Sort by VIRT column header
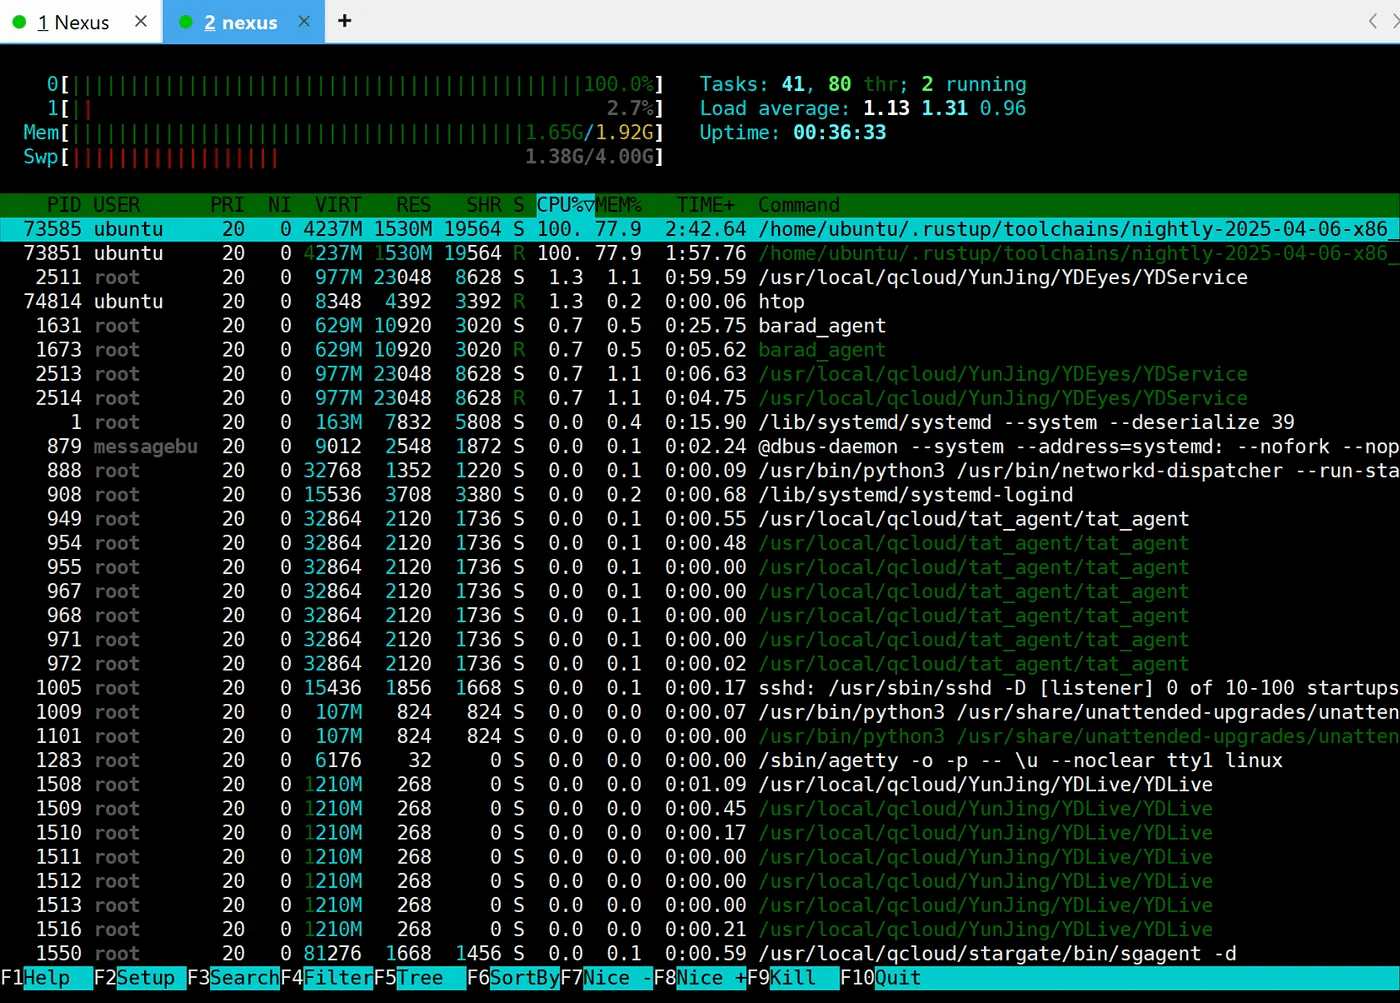 click(338, 205)
